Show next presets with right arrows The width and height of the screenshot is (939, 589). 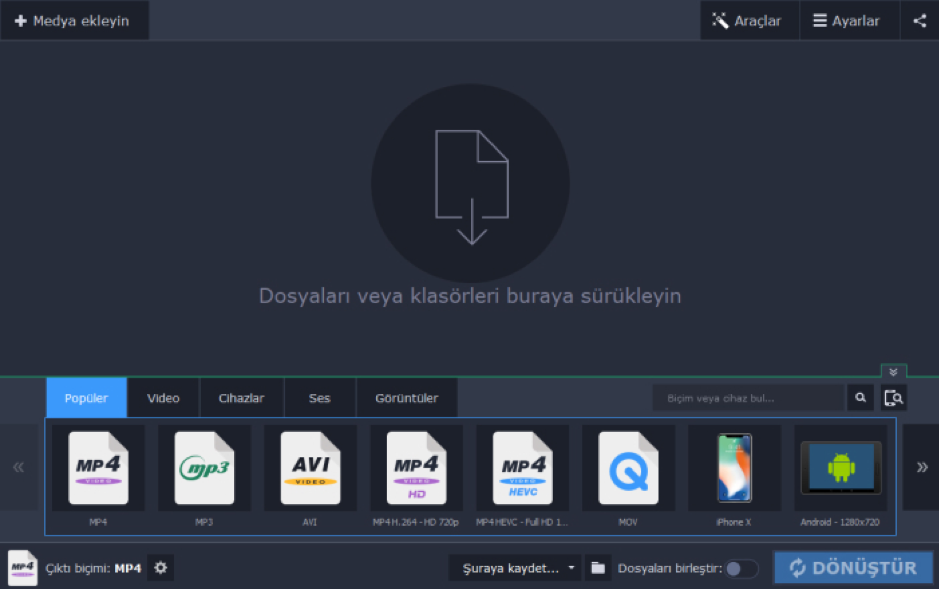pos(922,467)
